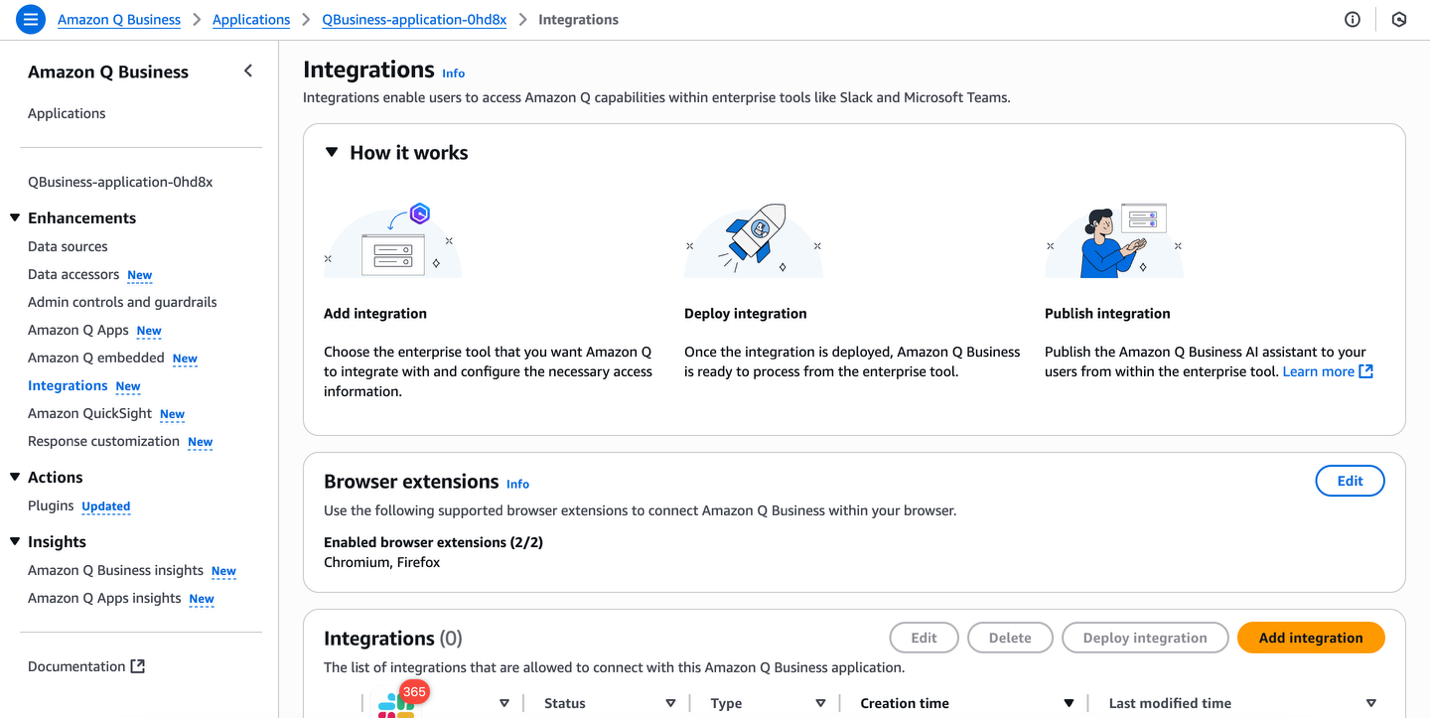Open Info link next to Integrations heading
The image size is (1430, 718).
pyautogui.click(x=453, y=73)
